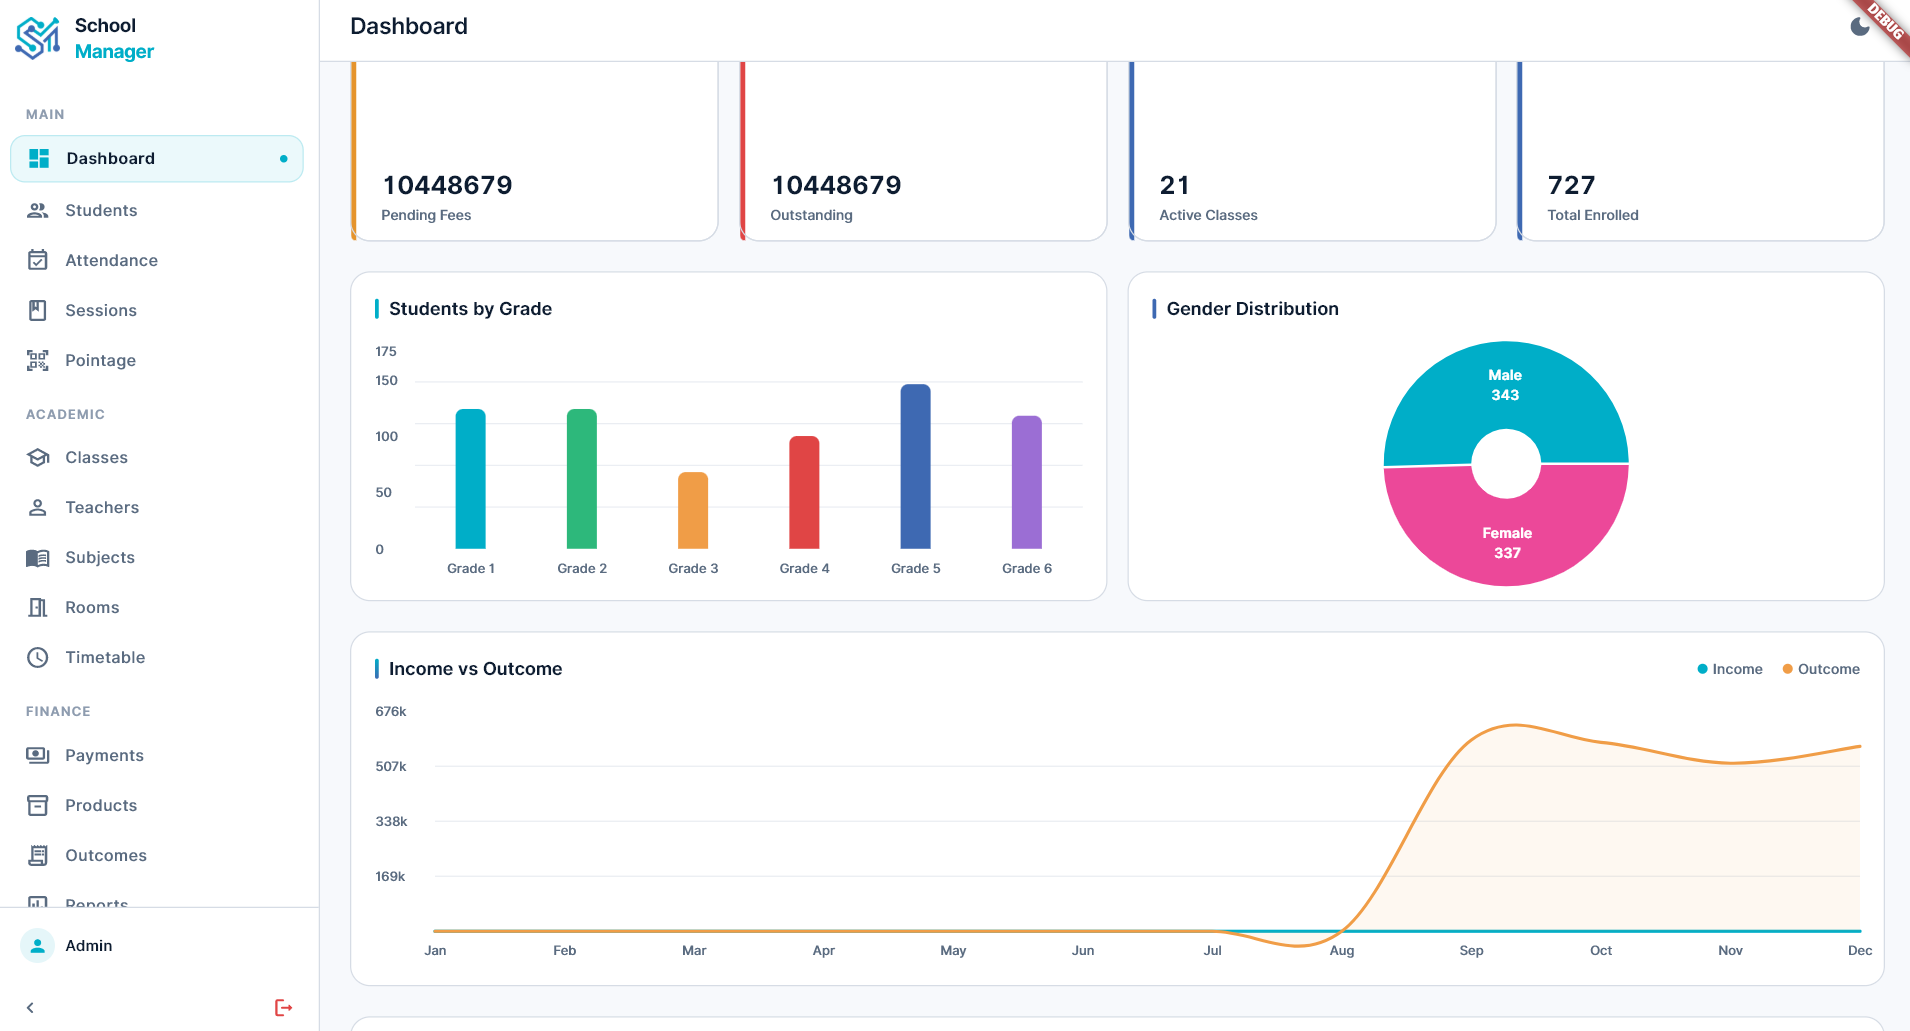Collapse the sidebar with left chevron

tap(31, 1007)
